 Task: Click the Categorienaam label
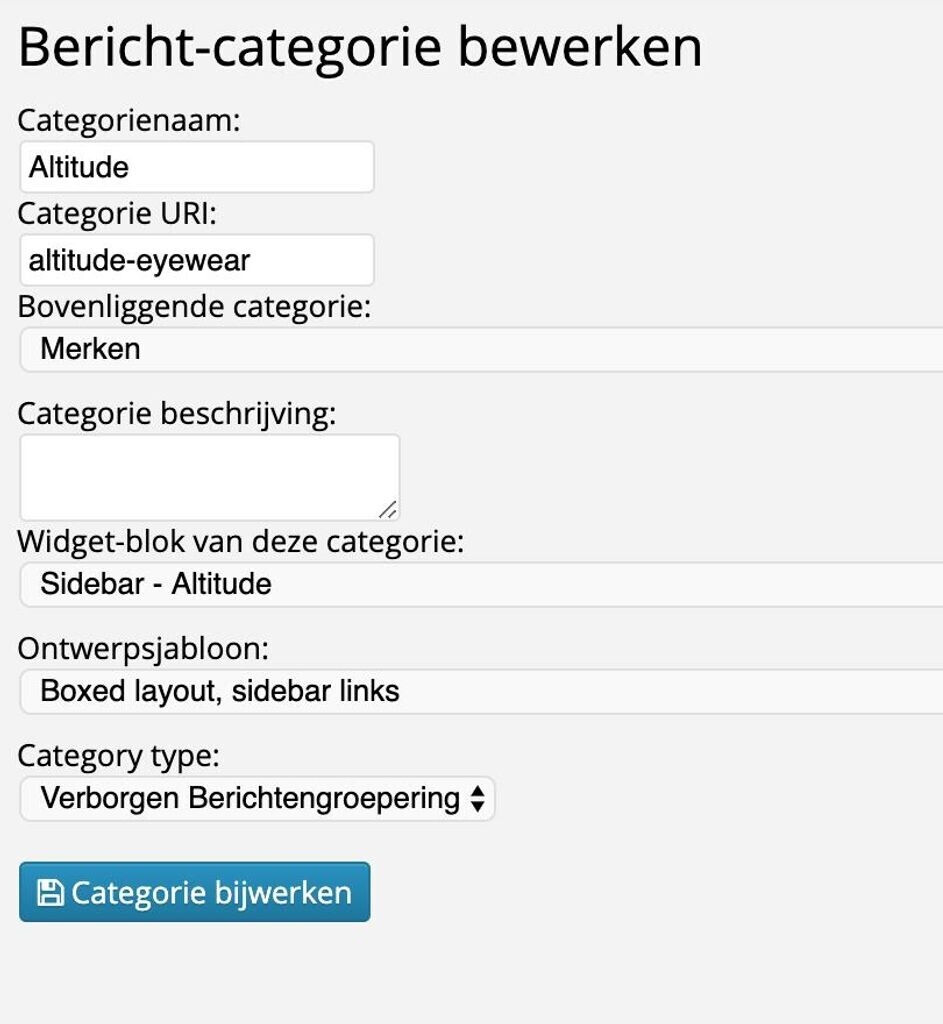(x=130, y=121)
